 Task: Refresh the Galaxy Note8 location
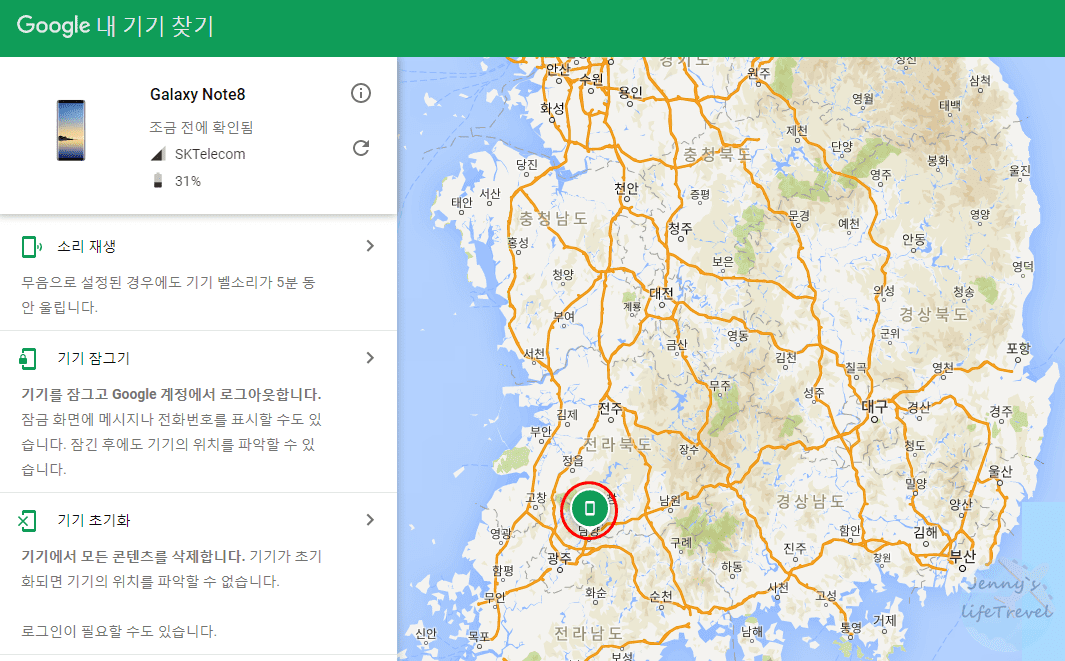point(361,148)
